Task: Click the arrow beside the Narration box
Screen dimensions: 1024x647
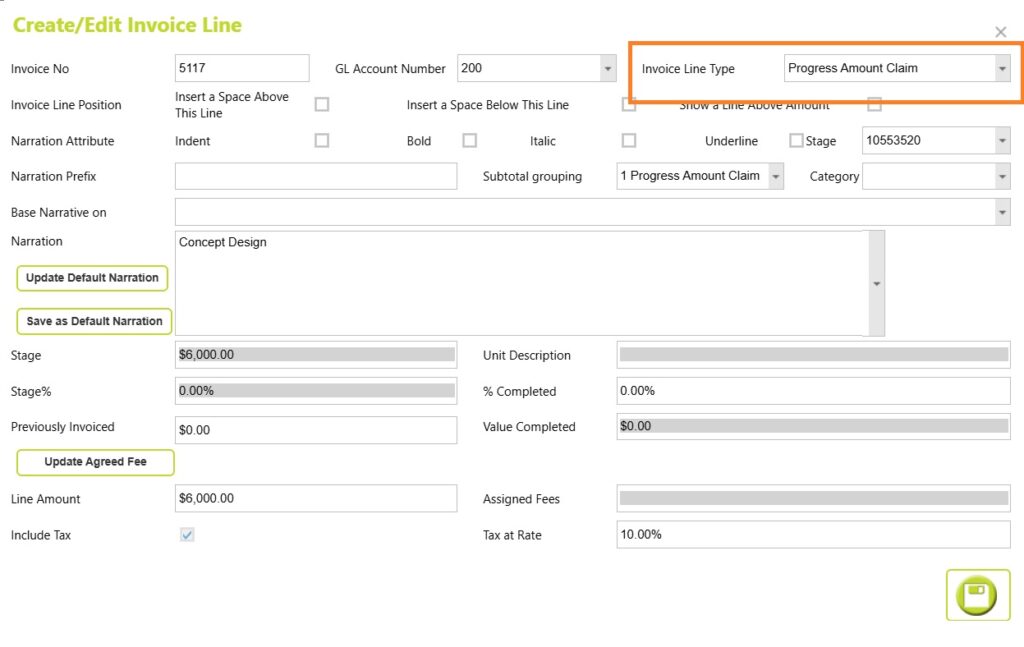Action: (876, 283)
